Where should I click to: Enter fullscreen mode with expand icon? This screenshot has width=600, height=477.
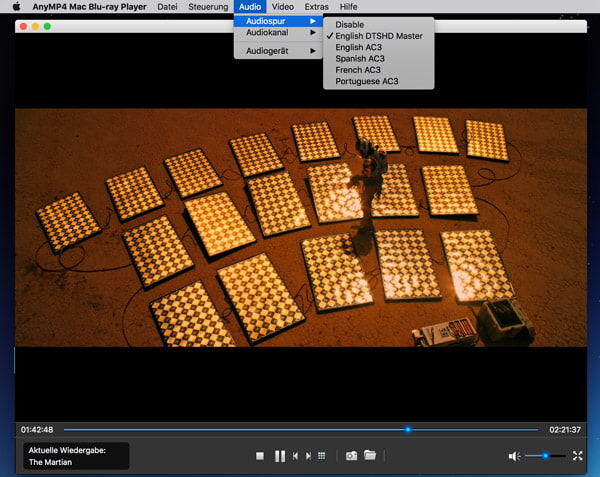pyautogui.click(x=577, y=456)
